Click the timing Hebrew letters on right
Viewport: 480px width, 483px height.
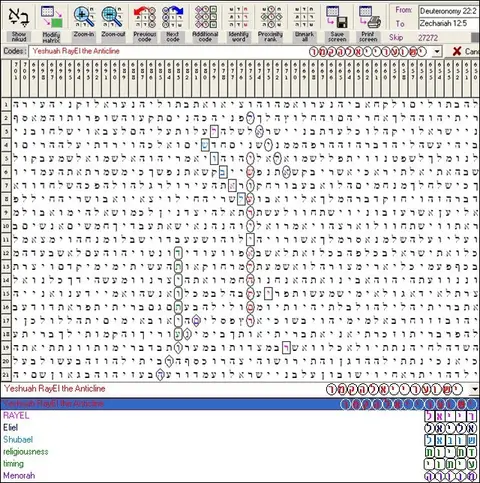click(x=450, y=464)
